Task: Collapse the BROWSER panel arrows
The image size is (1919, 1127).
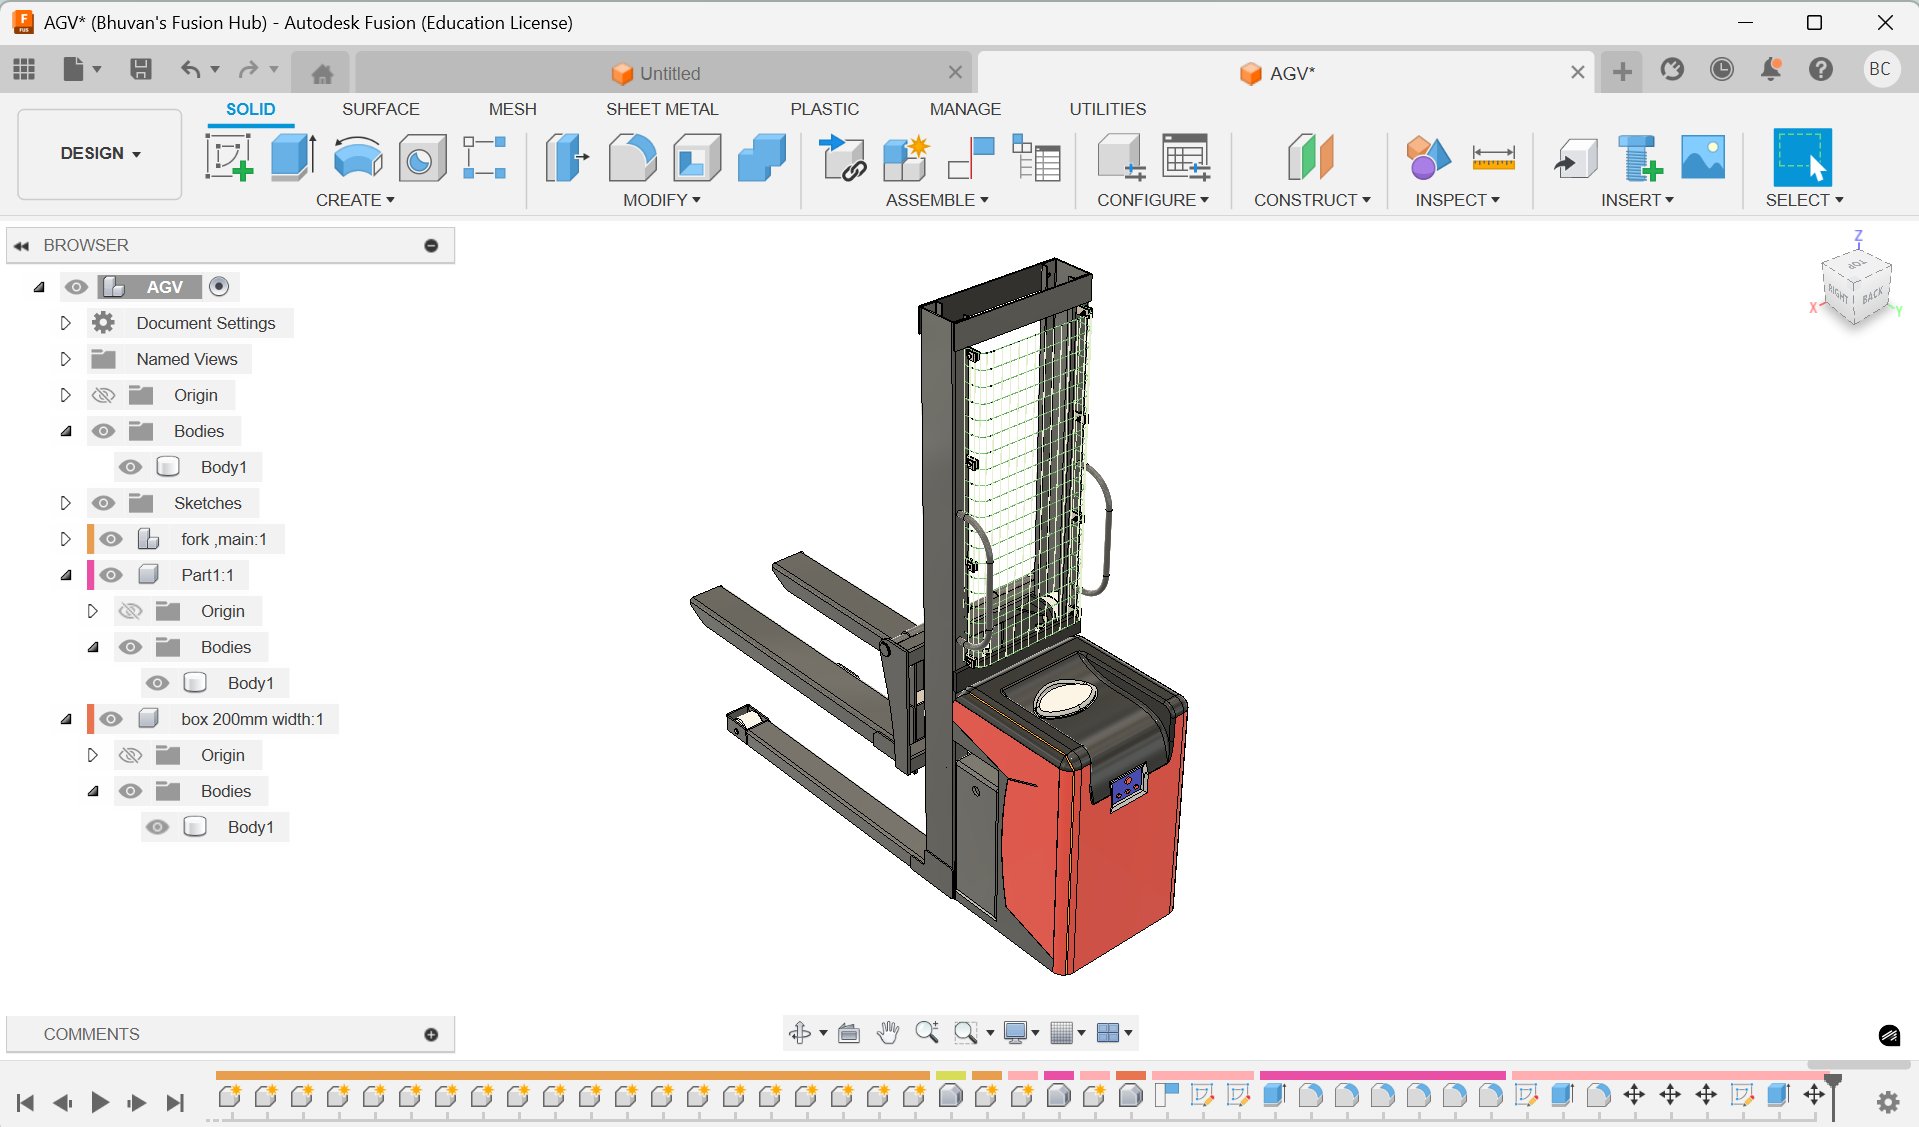Action: click(x=21, y=245)
